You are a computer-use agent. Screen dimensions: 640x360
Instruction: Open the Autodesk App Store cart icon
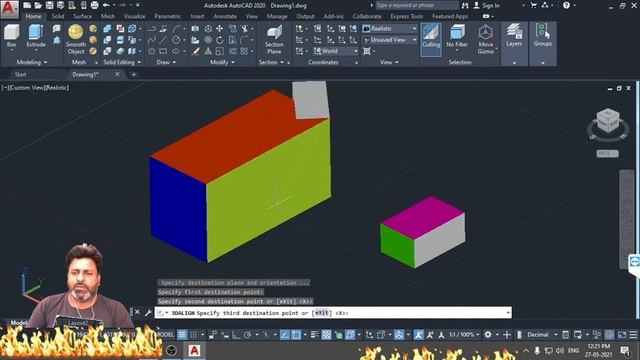tap(533, 5)
